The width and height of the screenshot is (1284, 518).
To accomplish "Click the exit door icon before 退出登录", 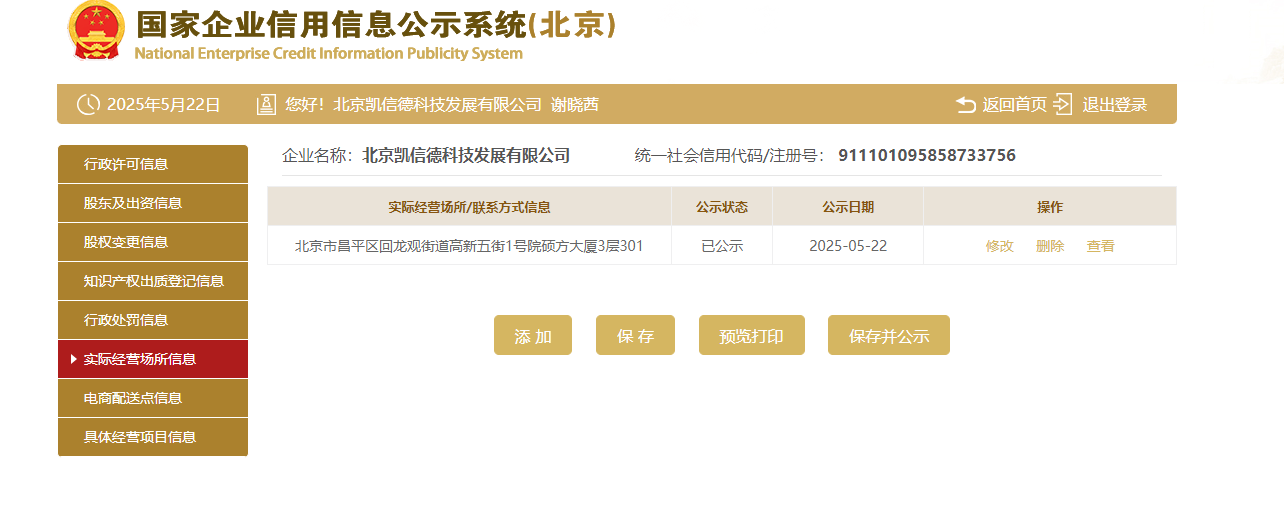I will (1063, 104).
